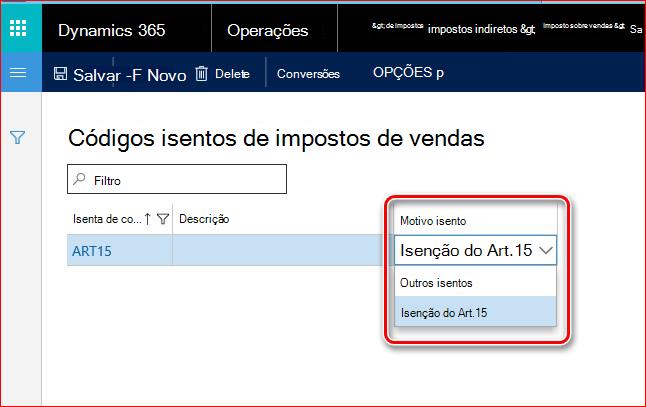This screenshot has width=646, height=407.
Task: Click impostos indiretos breadcrumb
Action: click(481, 29)
